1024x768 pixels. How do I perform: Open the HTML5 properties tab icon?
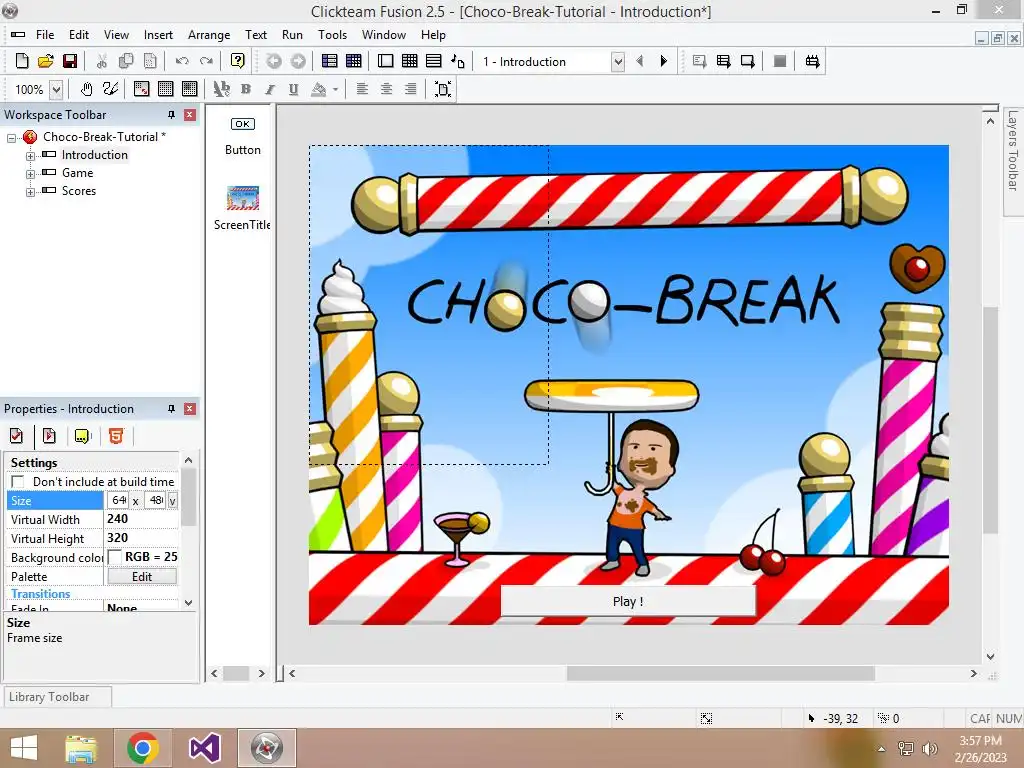[x=116, y=436]
